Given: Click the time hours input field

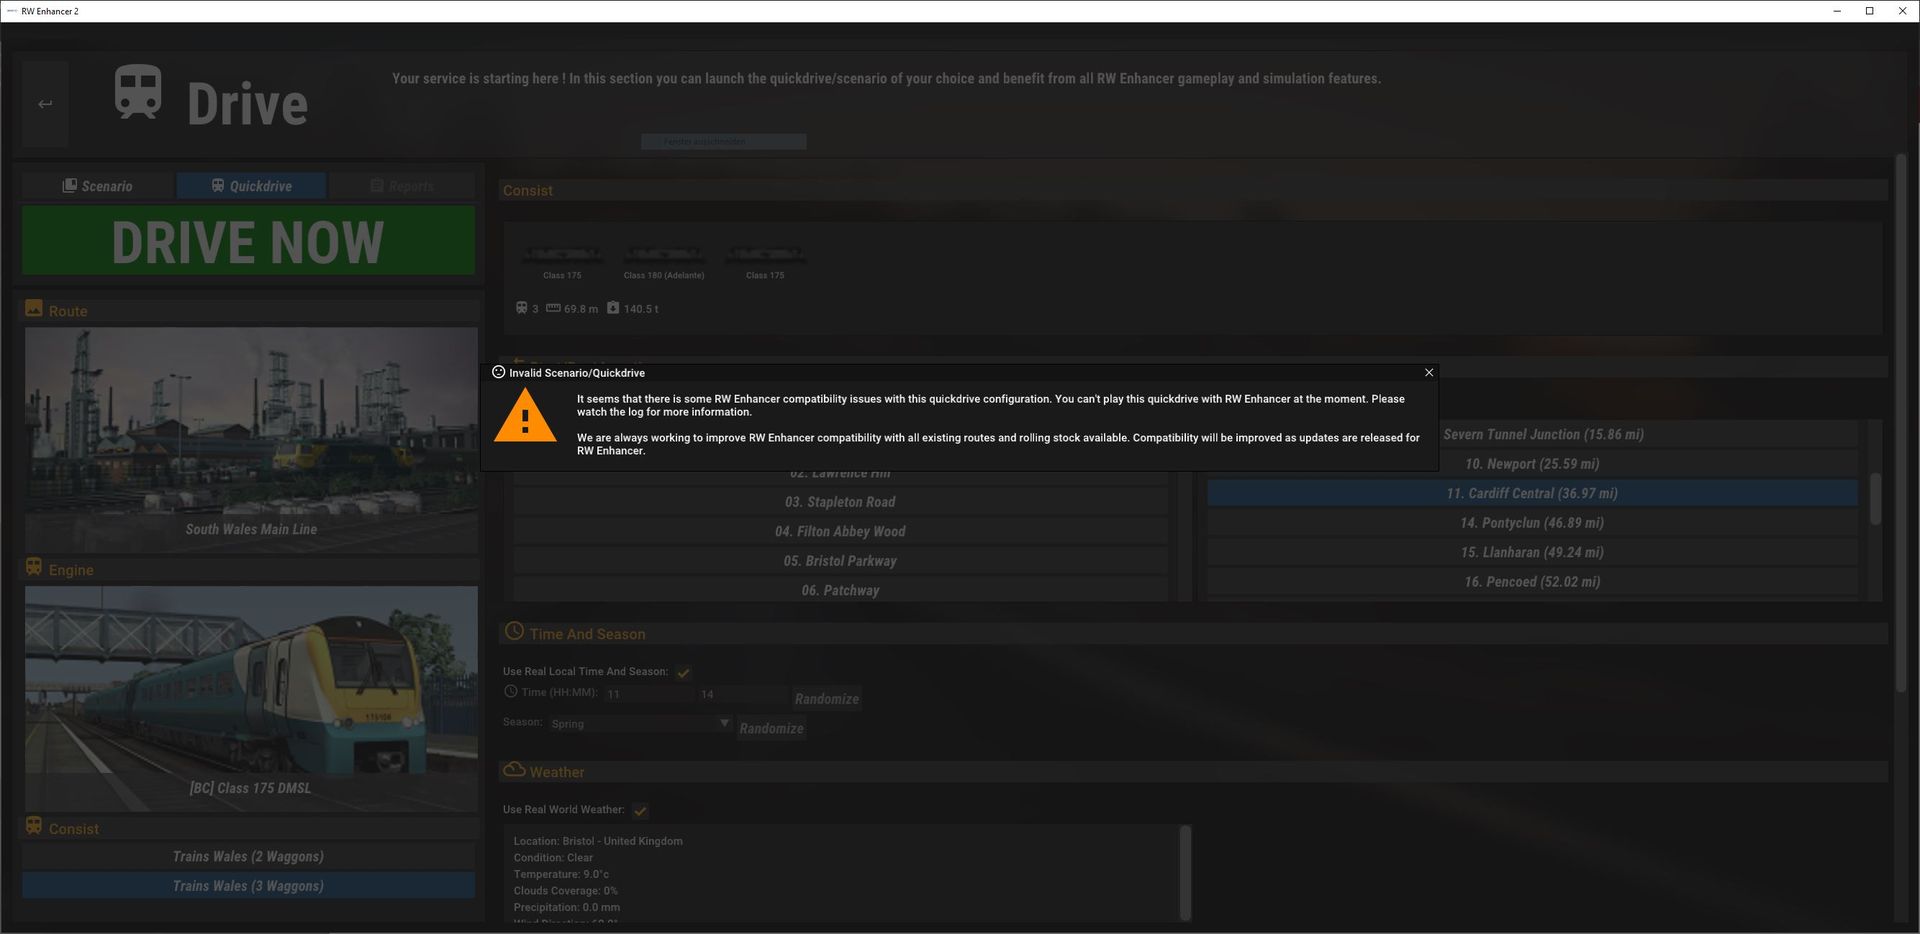Looking at the screenshot, I should pyautogui.click(x=648, y=694).
